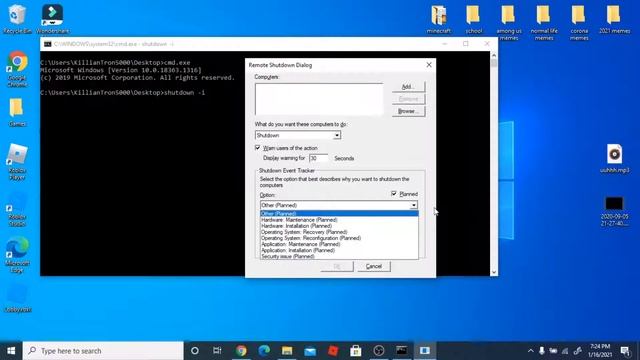Open the notification center icon

pos(625,351)
